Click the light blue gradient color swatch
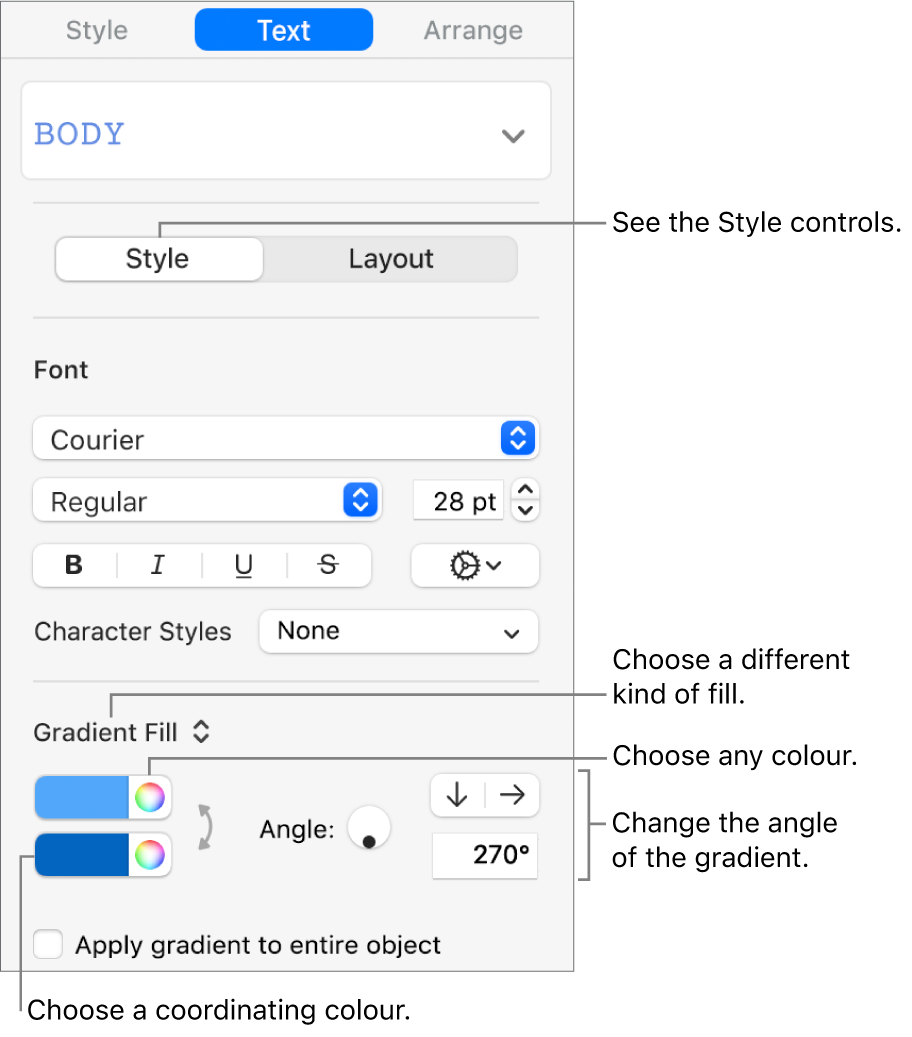This screenshot has width=912, height=1037. click(x=82, y=797)
